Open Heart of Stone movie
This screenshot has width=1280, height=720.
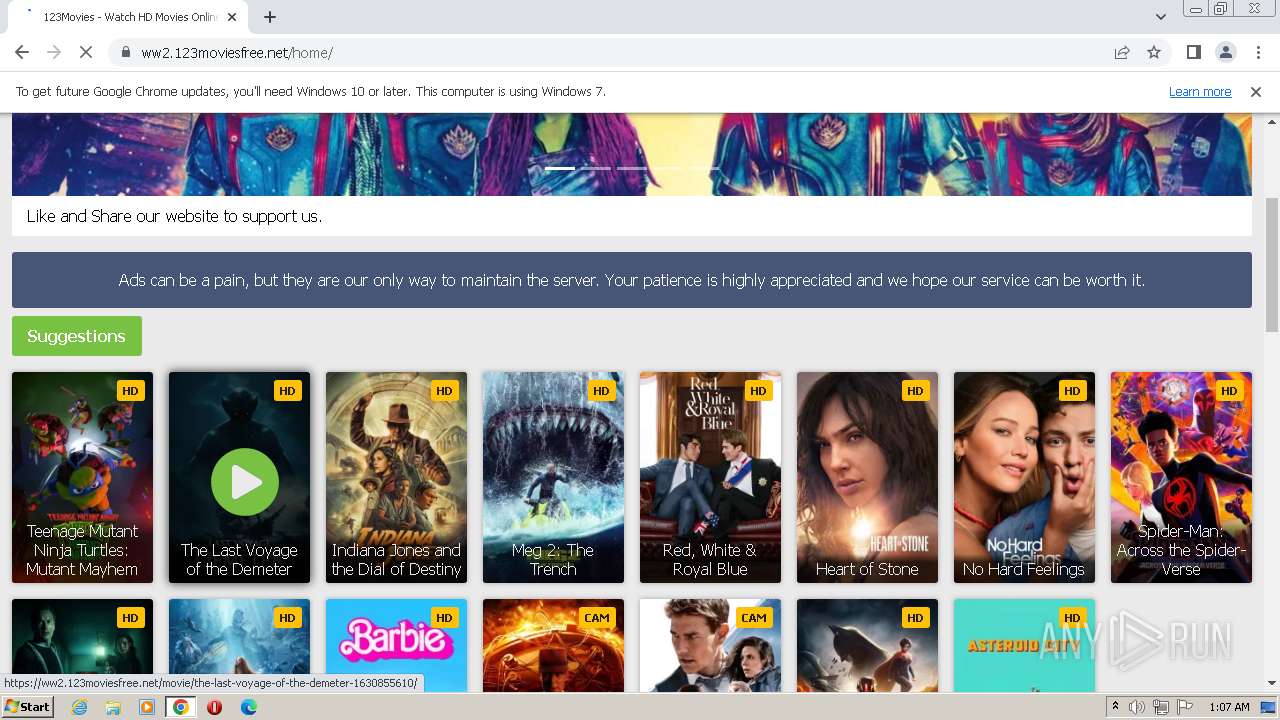tap(867, 477)
